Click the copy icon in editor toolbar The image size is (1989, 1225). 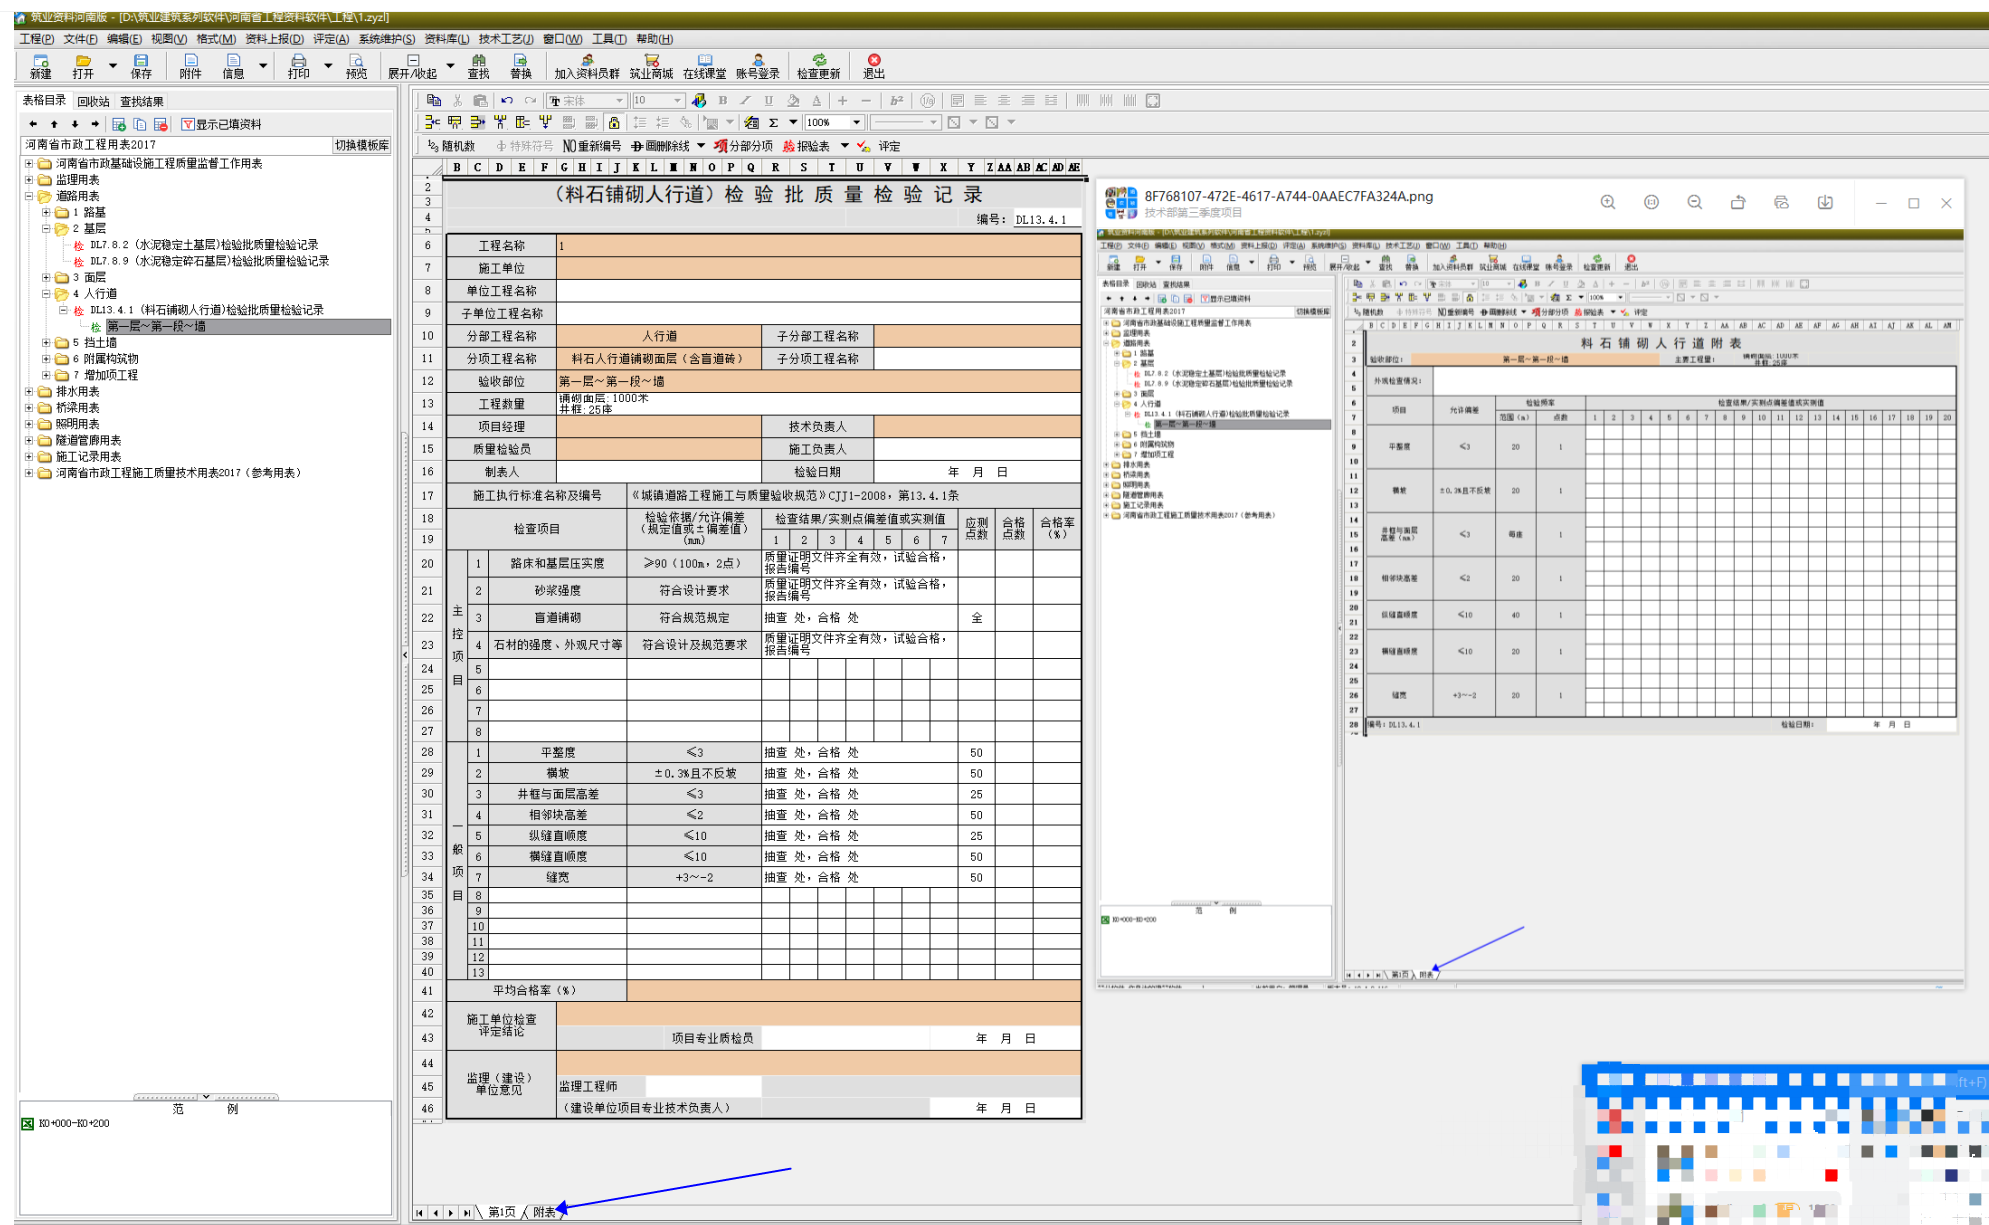pyautogui.click(x=434, y=100)
